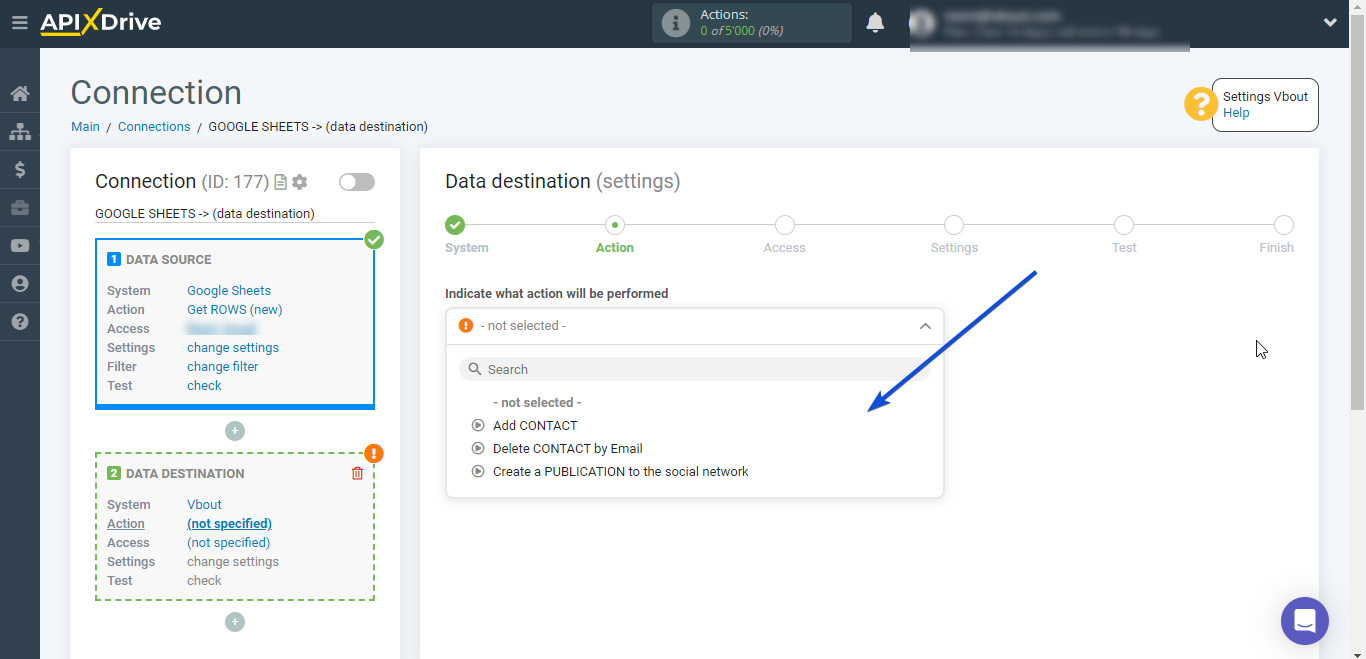Viewport: 1366px width, 659px height.
Task: Click Action (not specified) link
Action: (229, 524)
